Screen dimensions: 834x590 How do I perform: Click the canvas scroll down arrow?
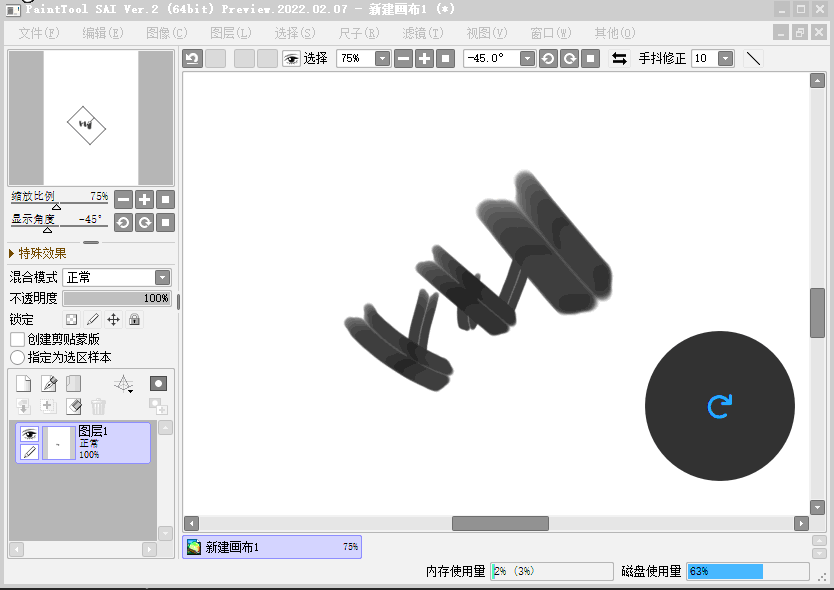pos(817,508)
